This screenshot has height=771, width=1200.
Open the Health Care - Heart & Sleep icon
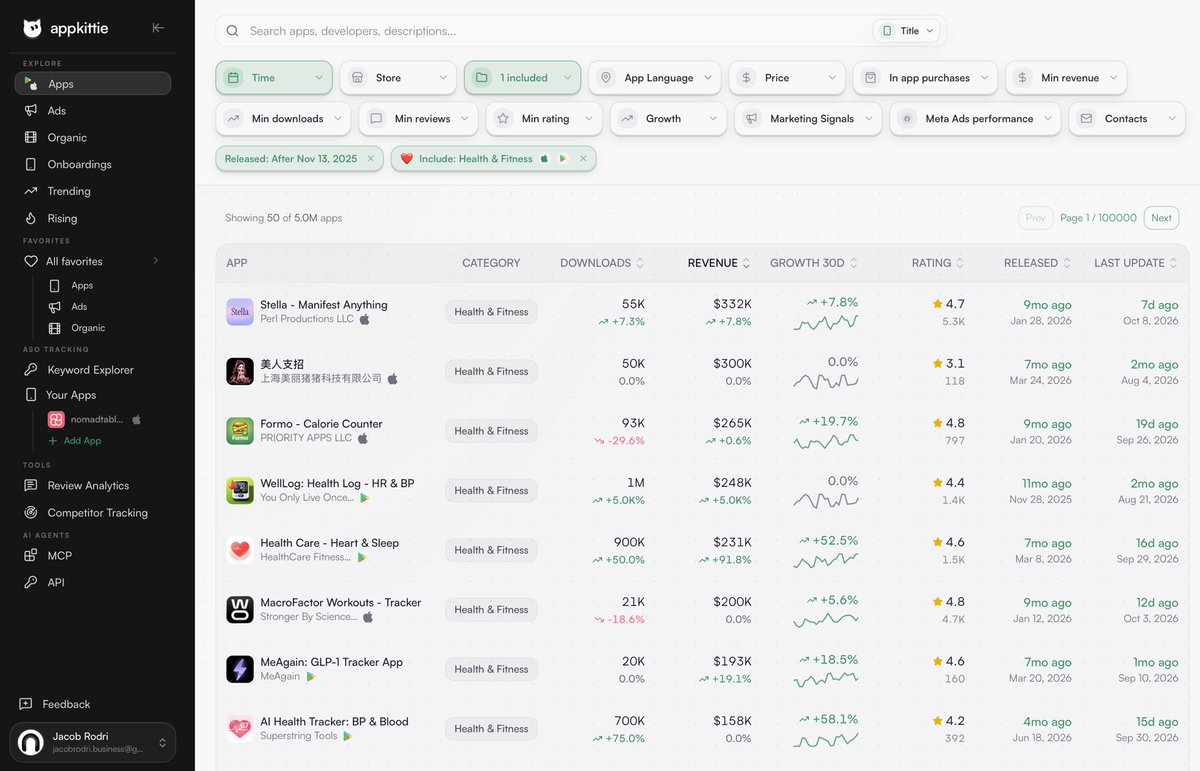pyautogui.click(x=240, y=550)
